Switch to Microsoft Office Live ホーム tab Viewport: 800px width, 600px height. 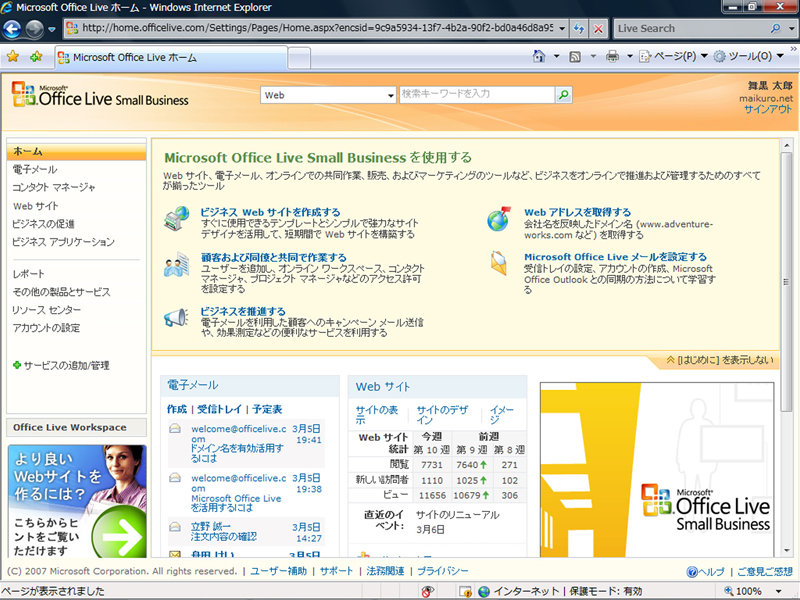[171, 57]
